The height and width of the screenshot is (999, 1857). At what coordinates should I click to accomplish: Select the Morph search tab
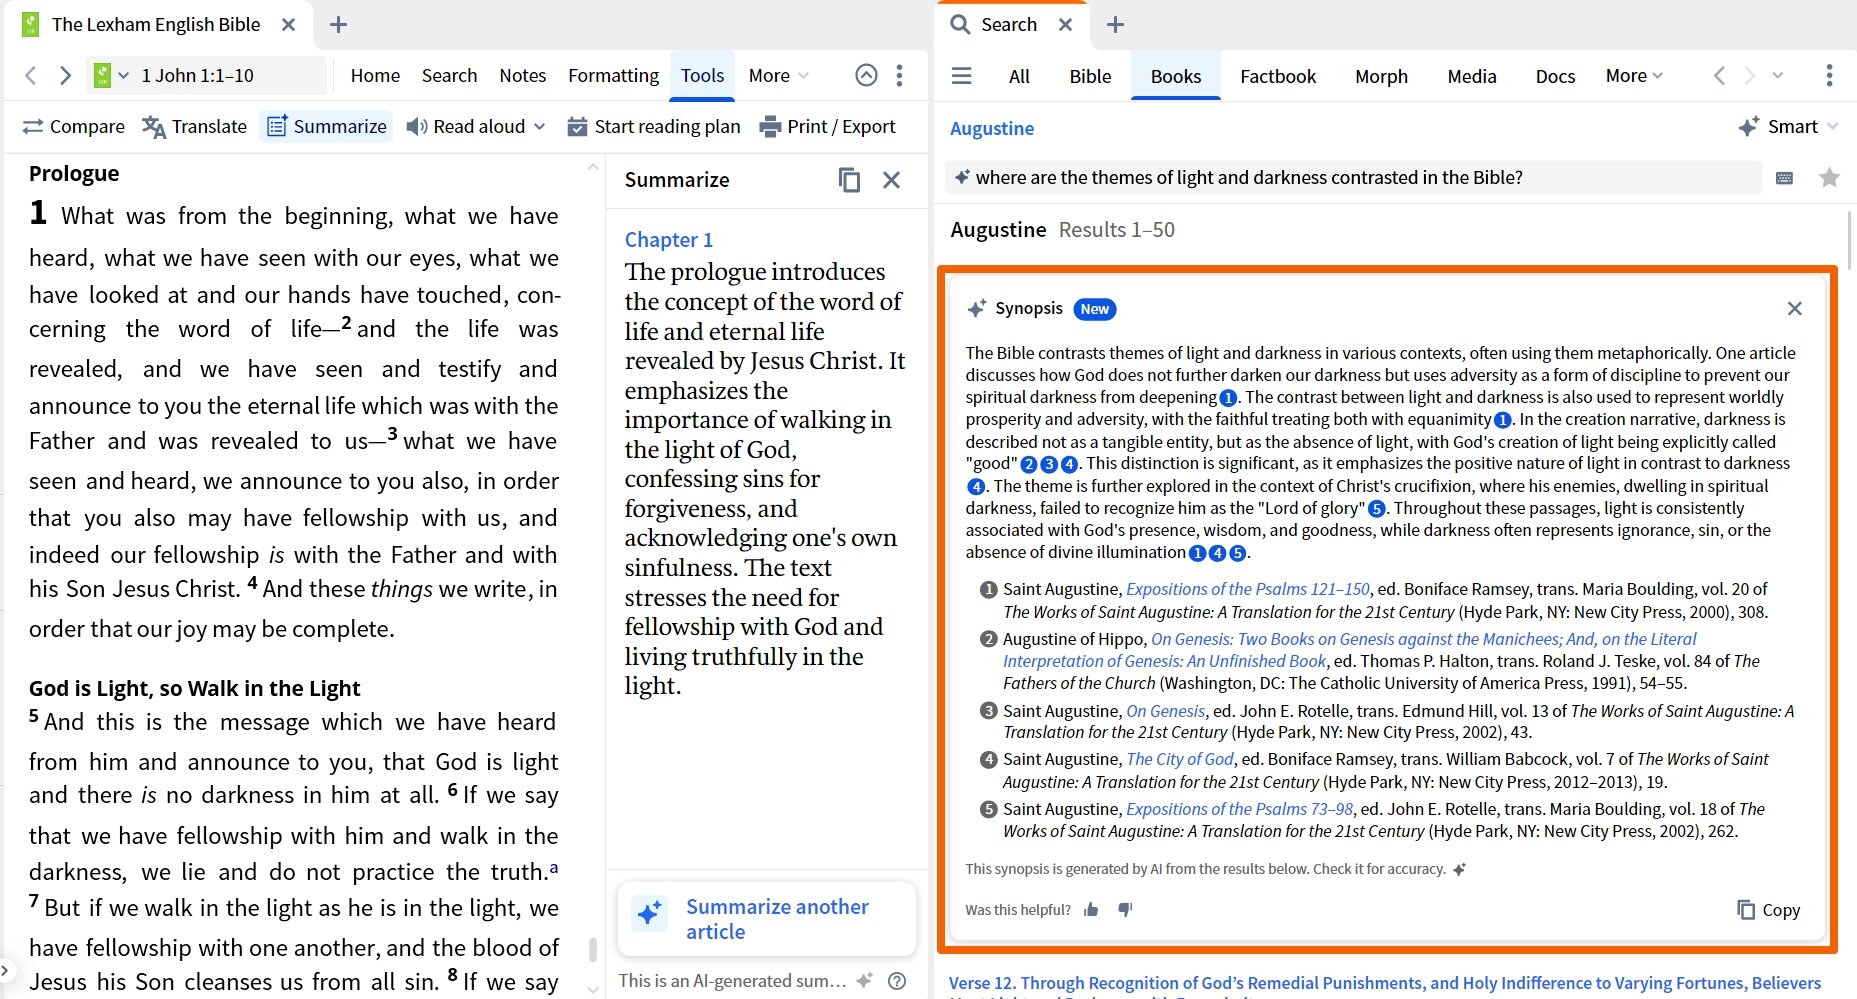point(1381,76)
